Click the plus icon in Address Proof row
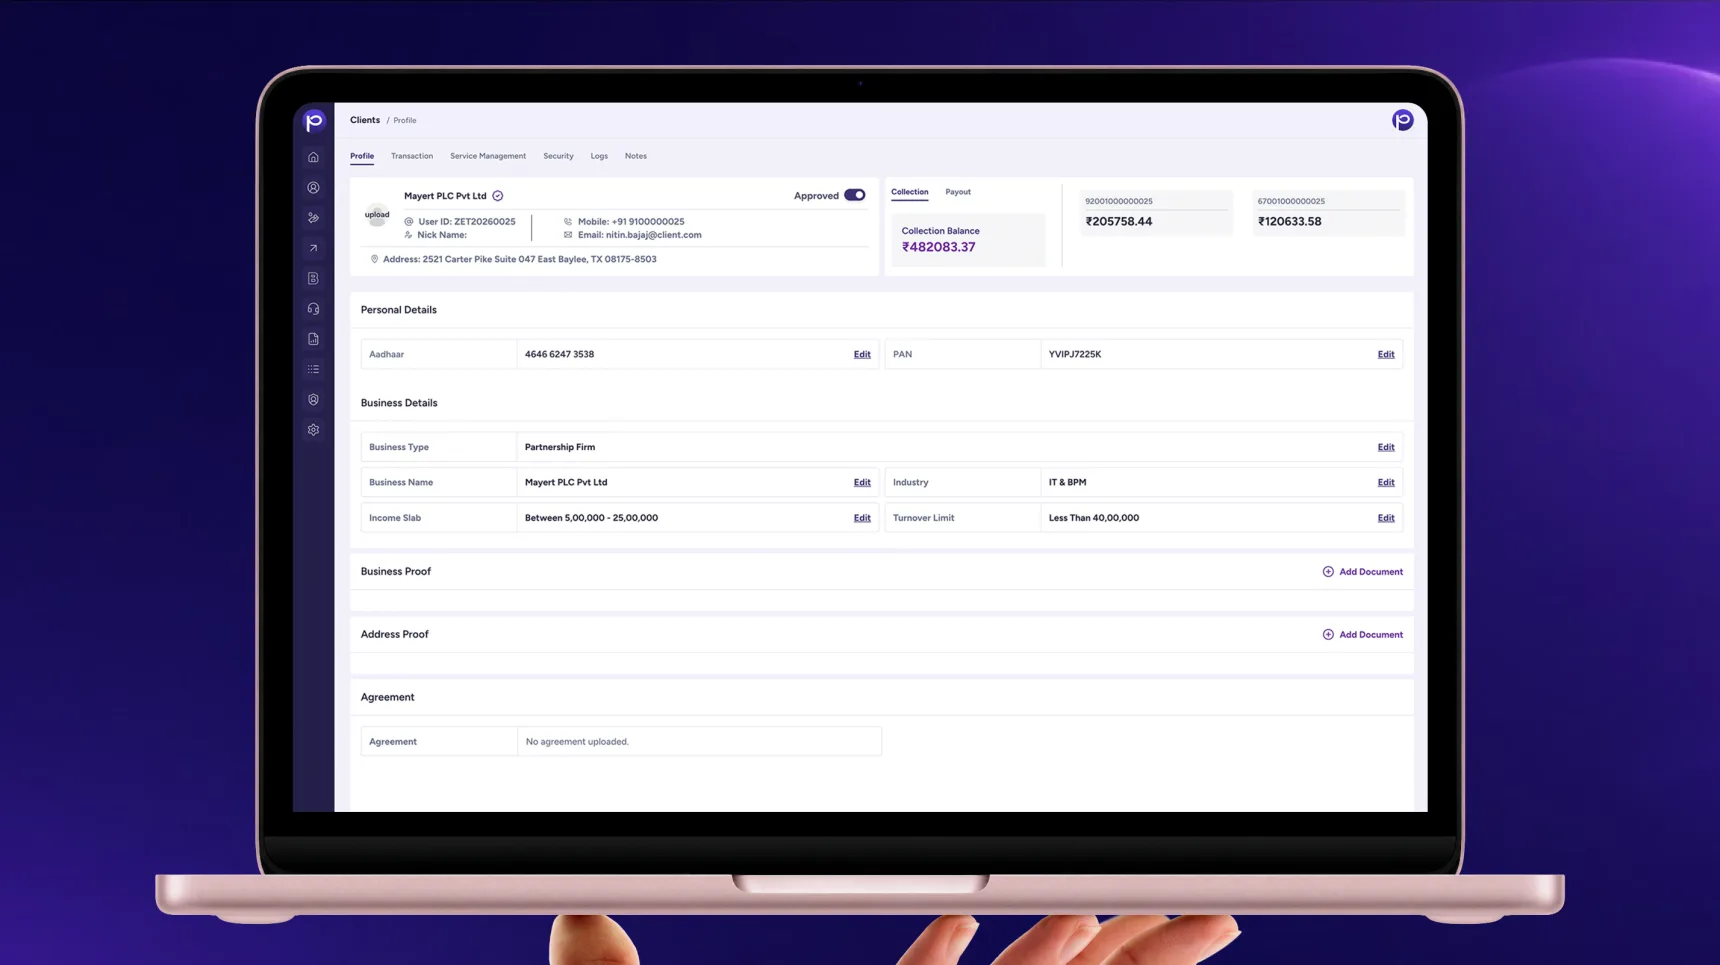 pyautogui.click(x=1328, y=635)
